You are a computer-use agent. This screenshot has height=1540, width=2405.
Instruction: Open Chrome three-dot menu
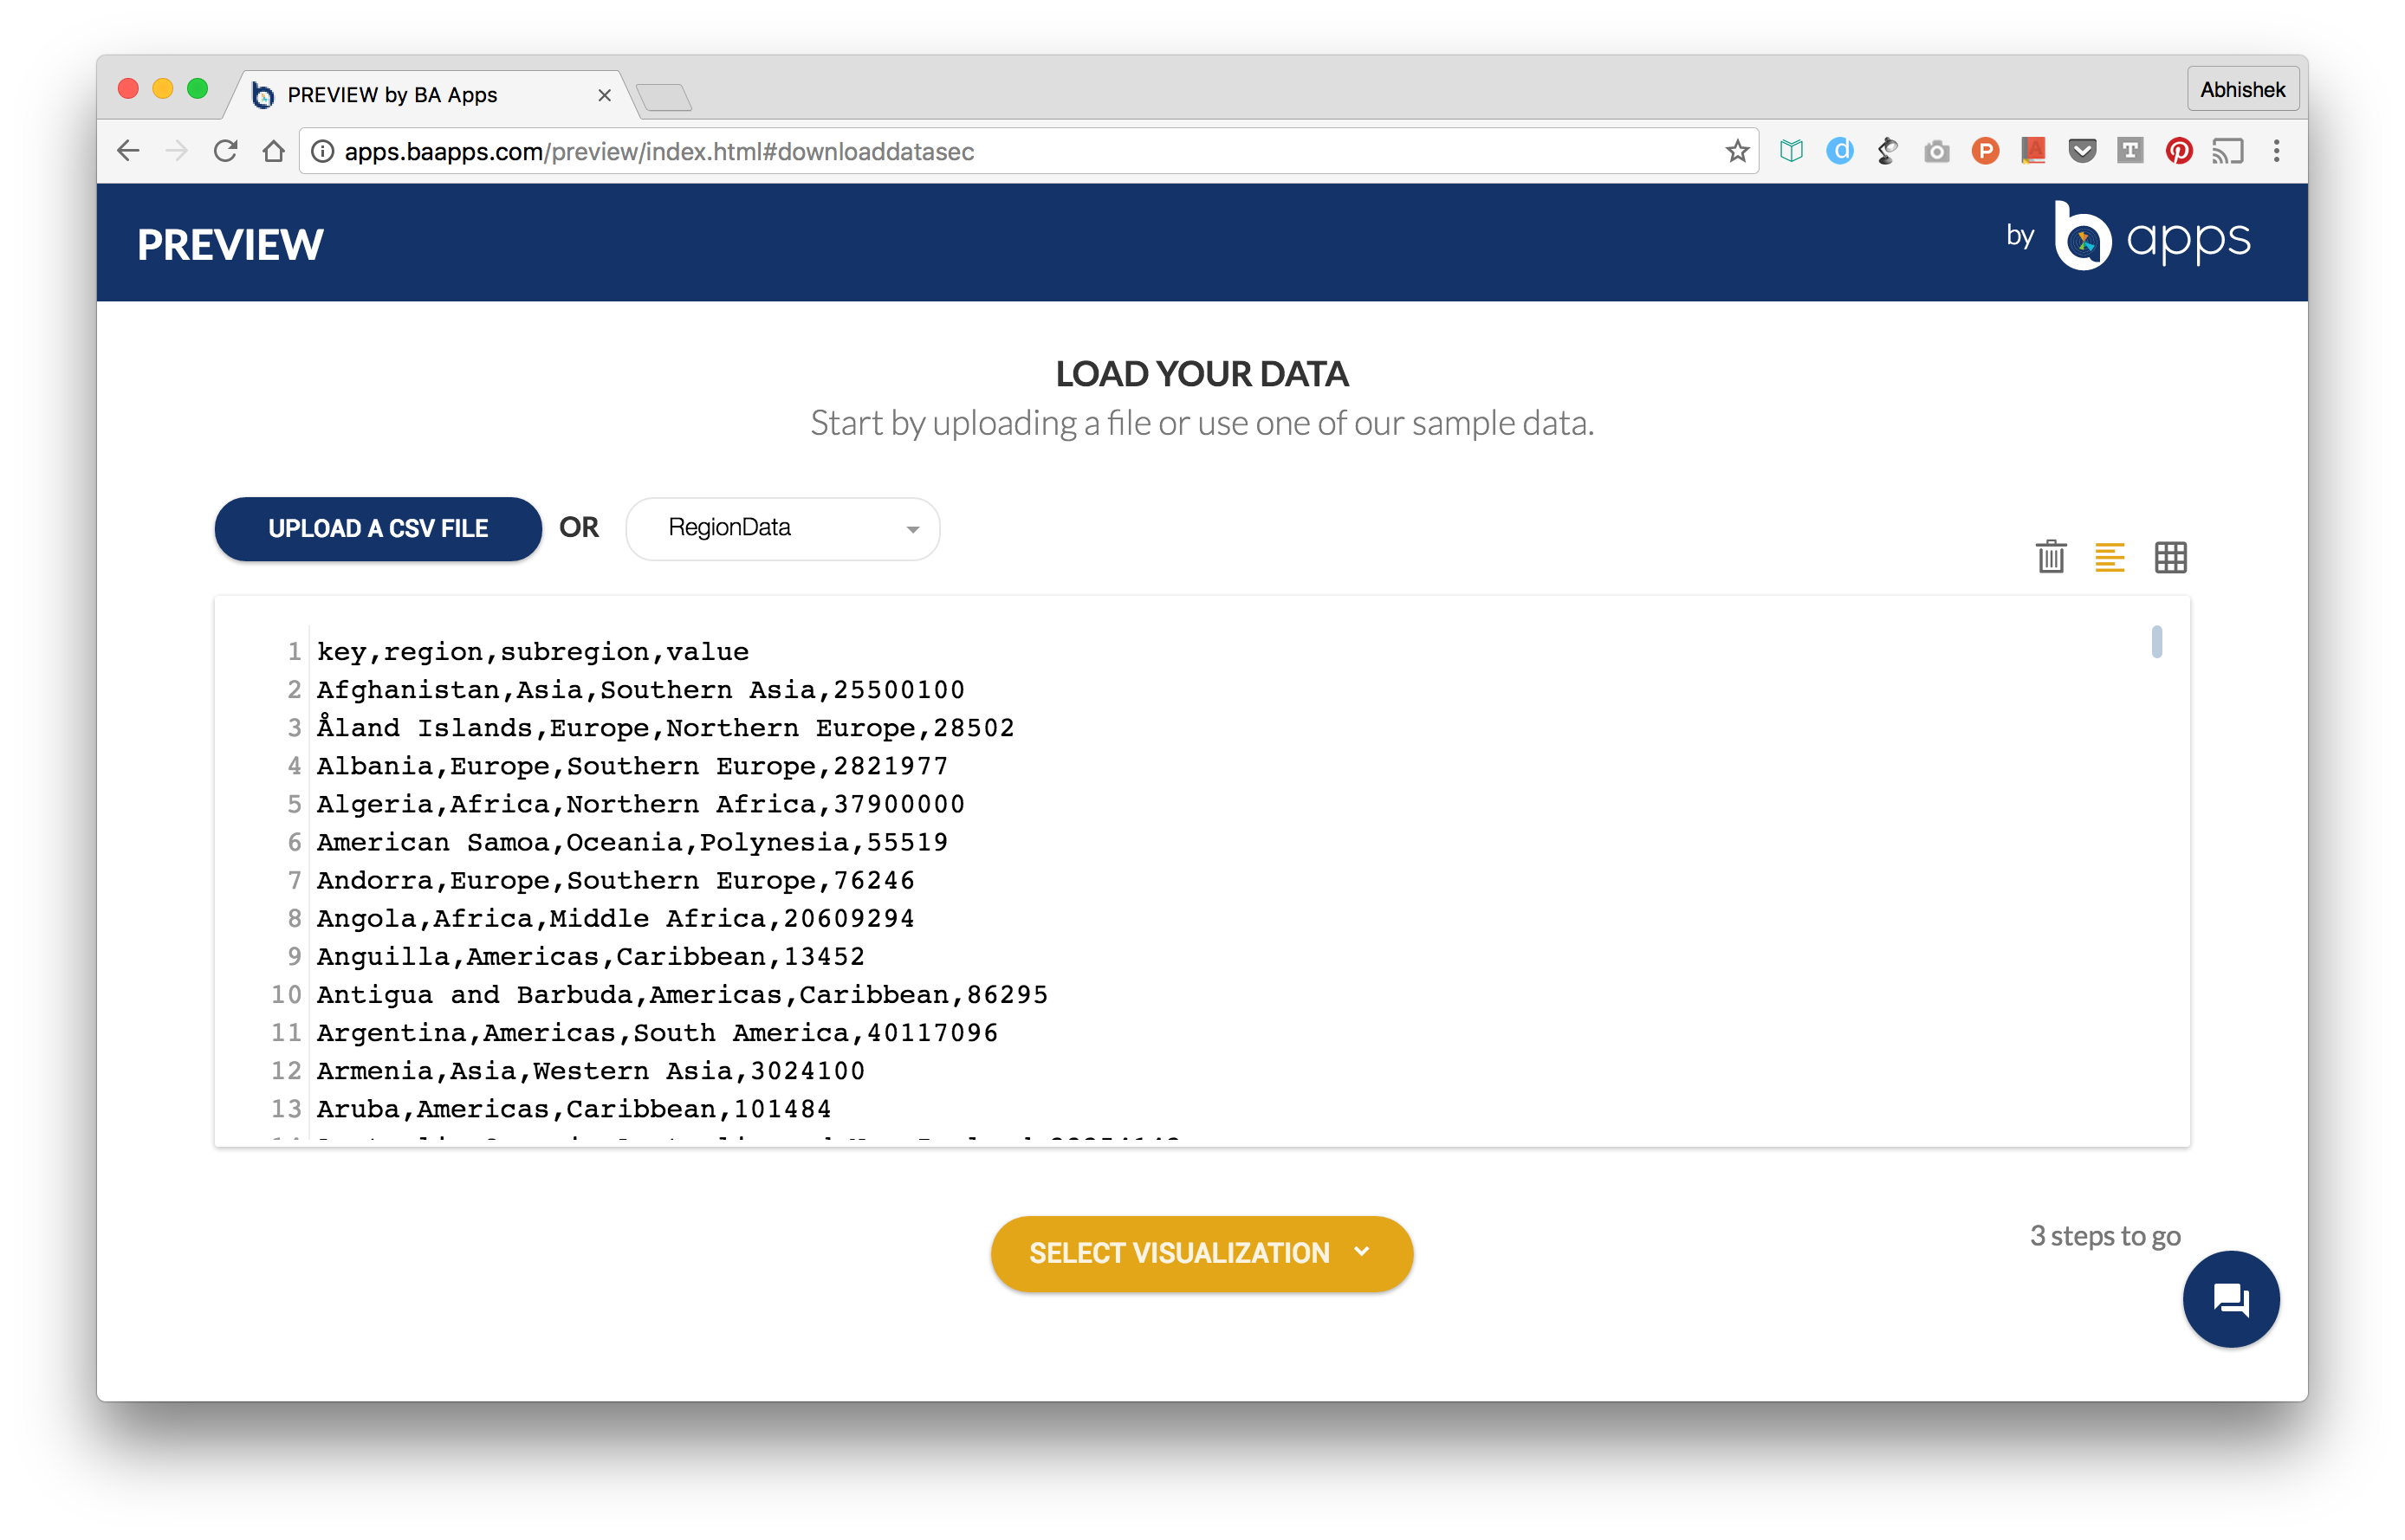(x=2276, y=151)
